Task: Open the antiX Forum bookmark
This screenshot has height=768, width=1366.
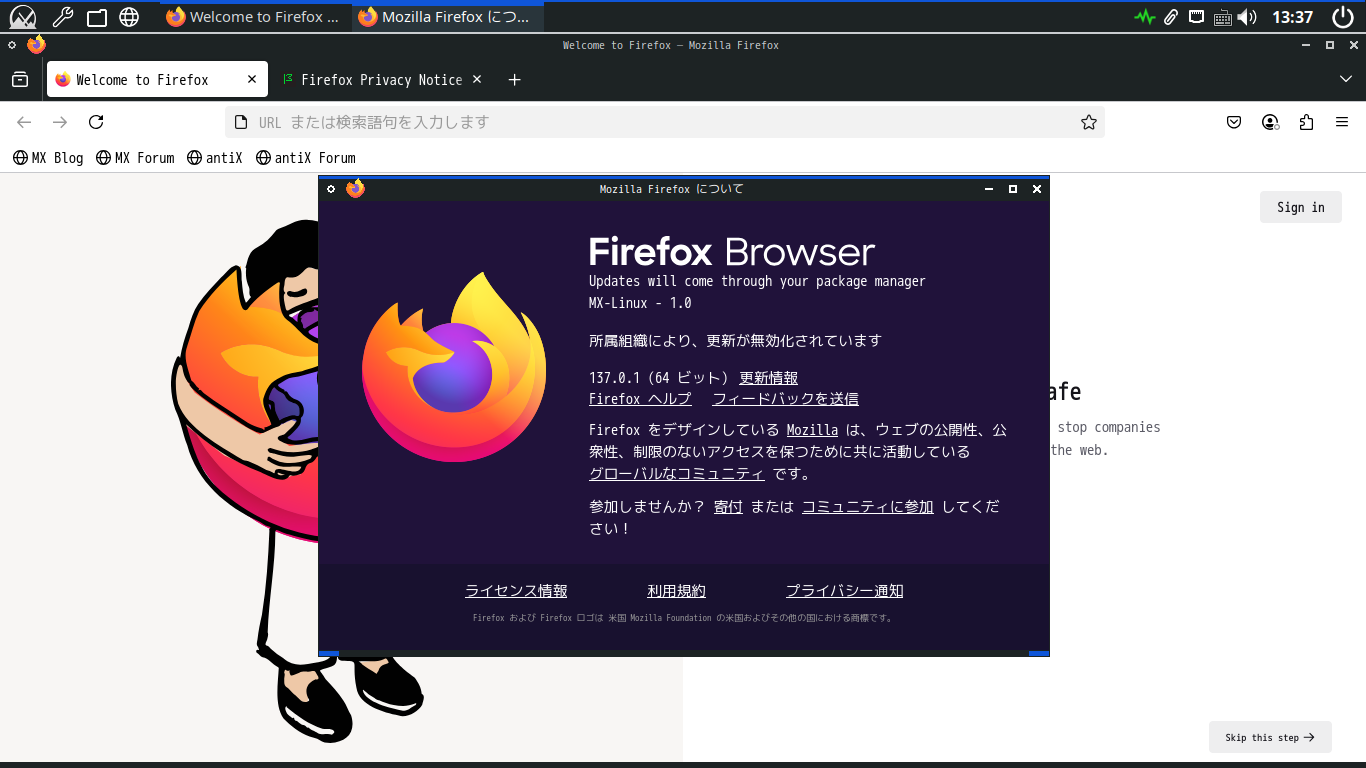Action: (306, 158)
